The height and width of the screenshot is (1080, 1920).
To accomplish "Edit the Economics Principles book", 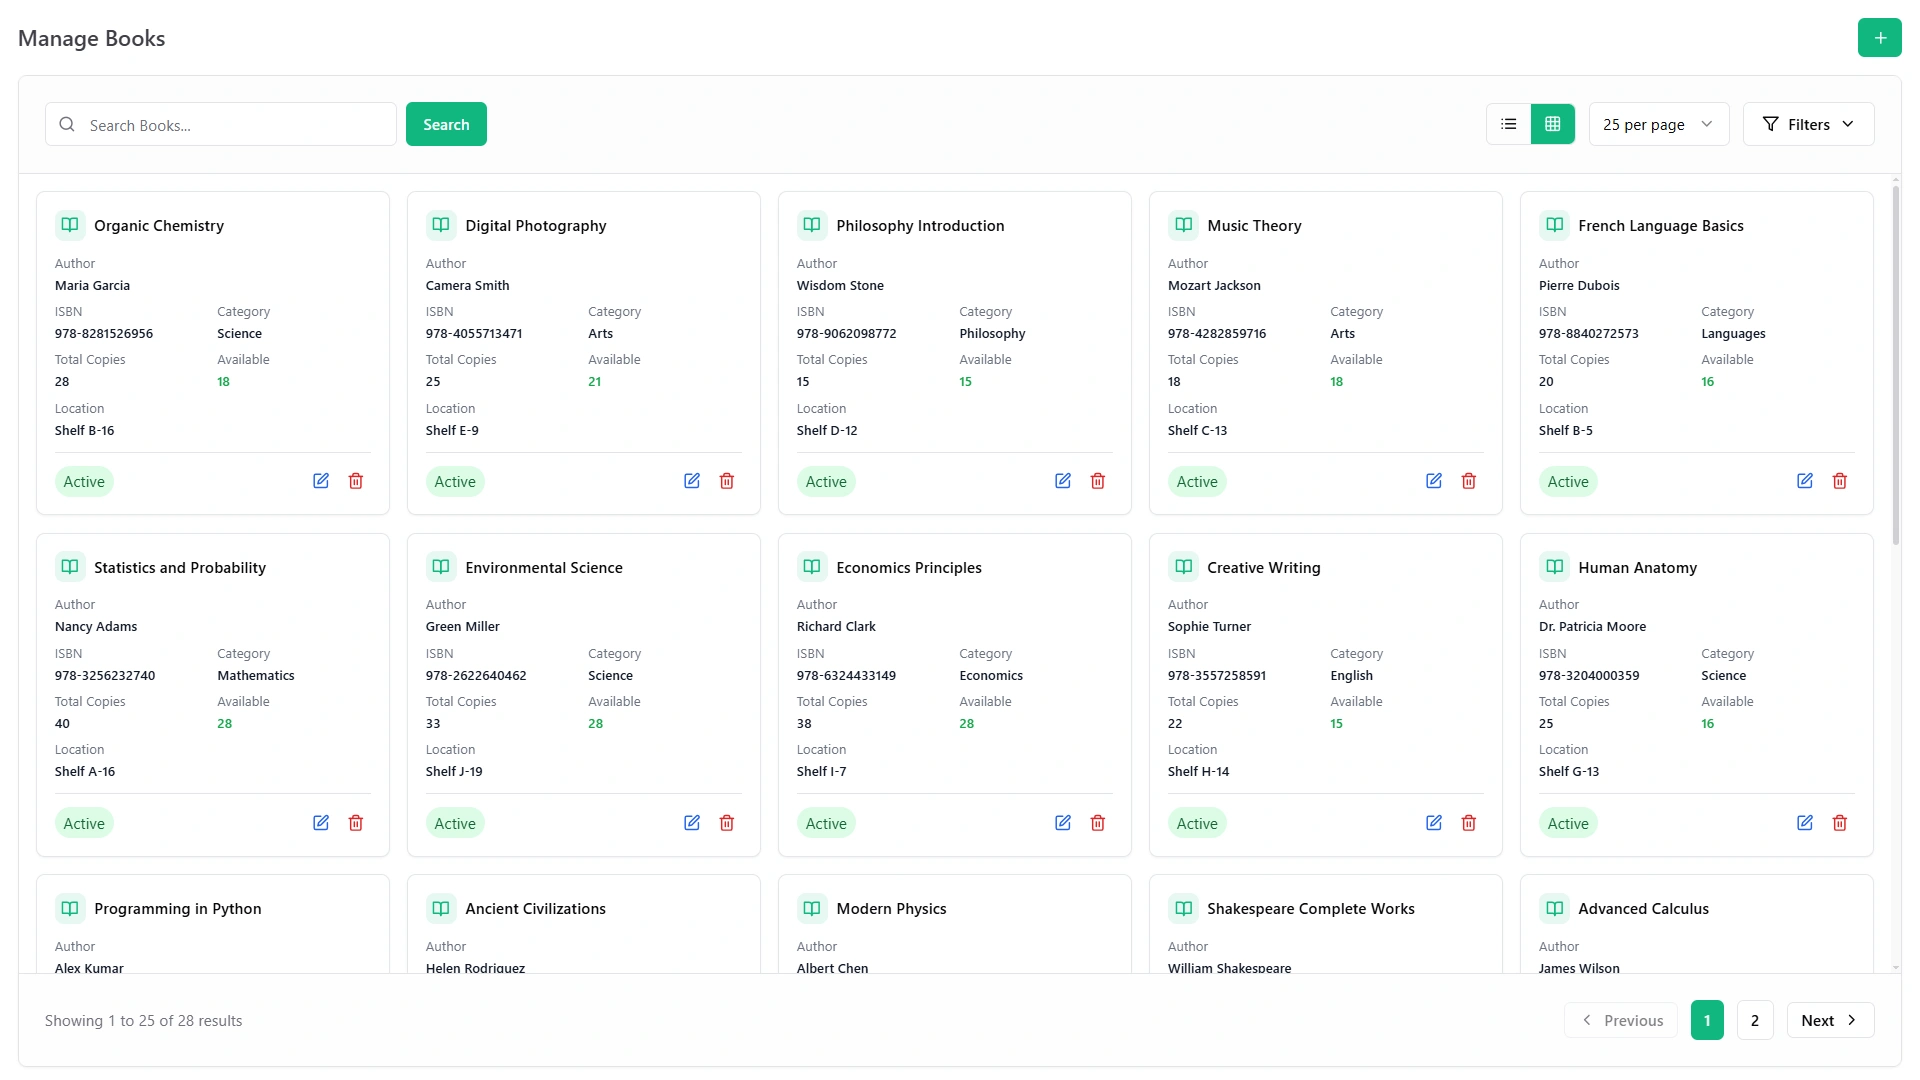I will 1063,823.
